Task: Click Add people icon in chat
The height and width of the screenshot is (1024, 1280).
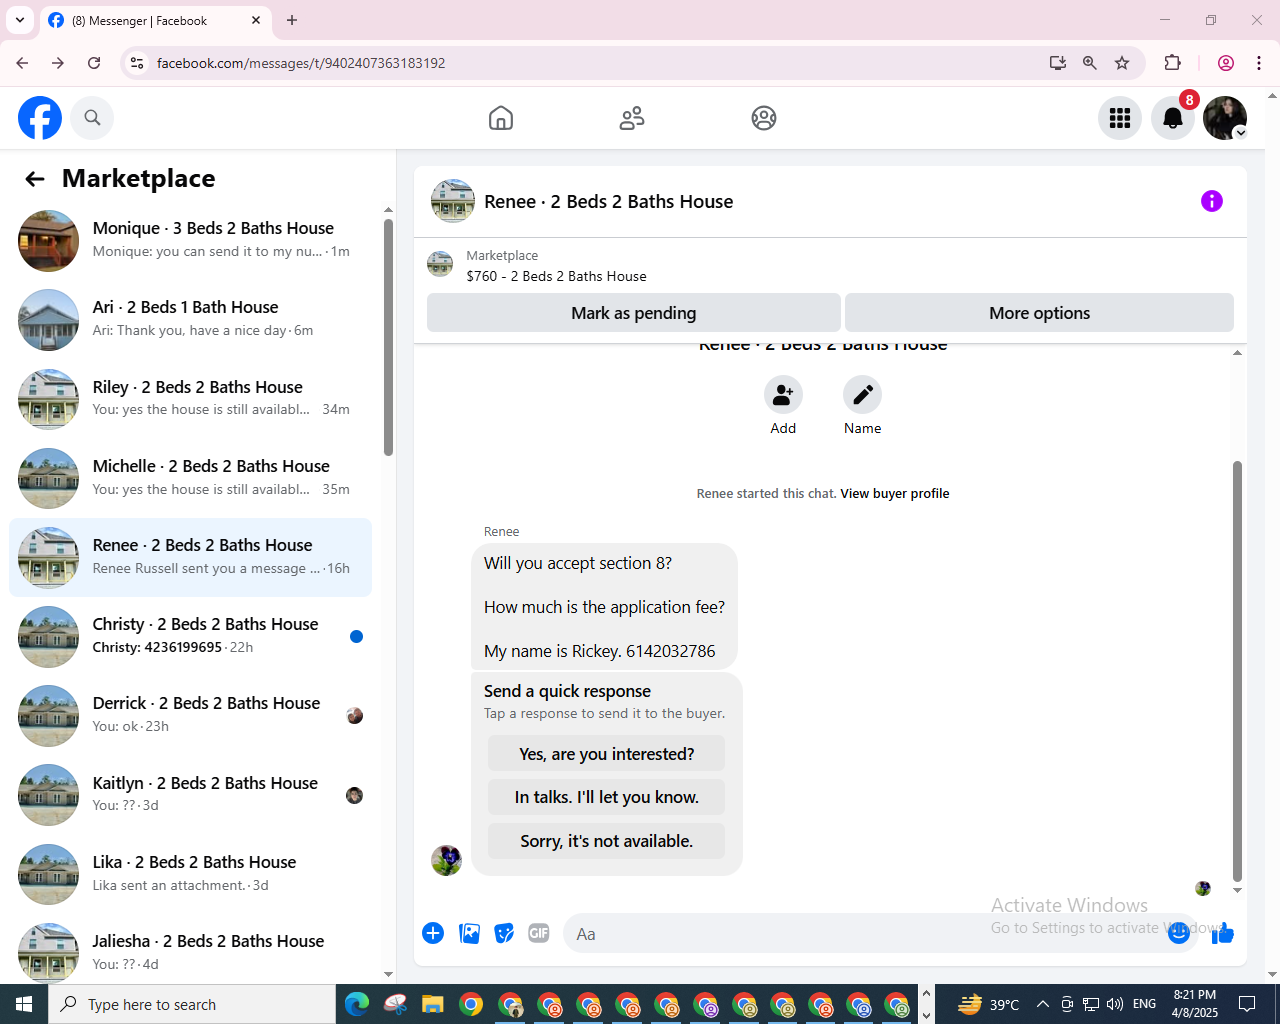Action: pos(783,395)
